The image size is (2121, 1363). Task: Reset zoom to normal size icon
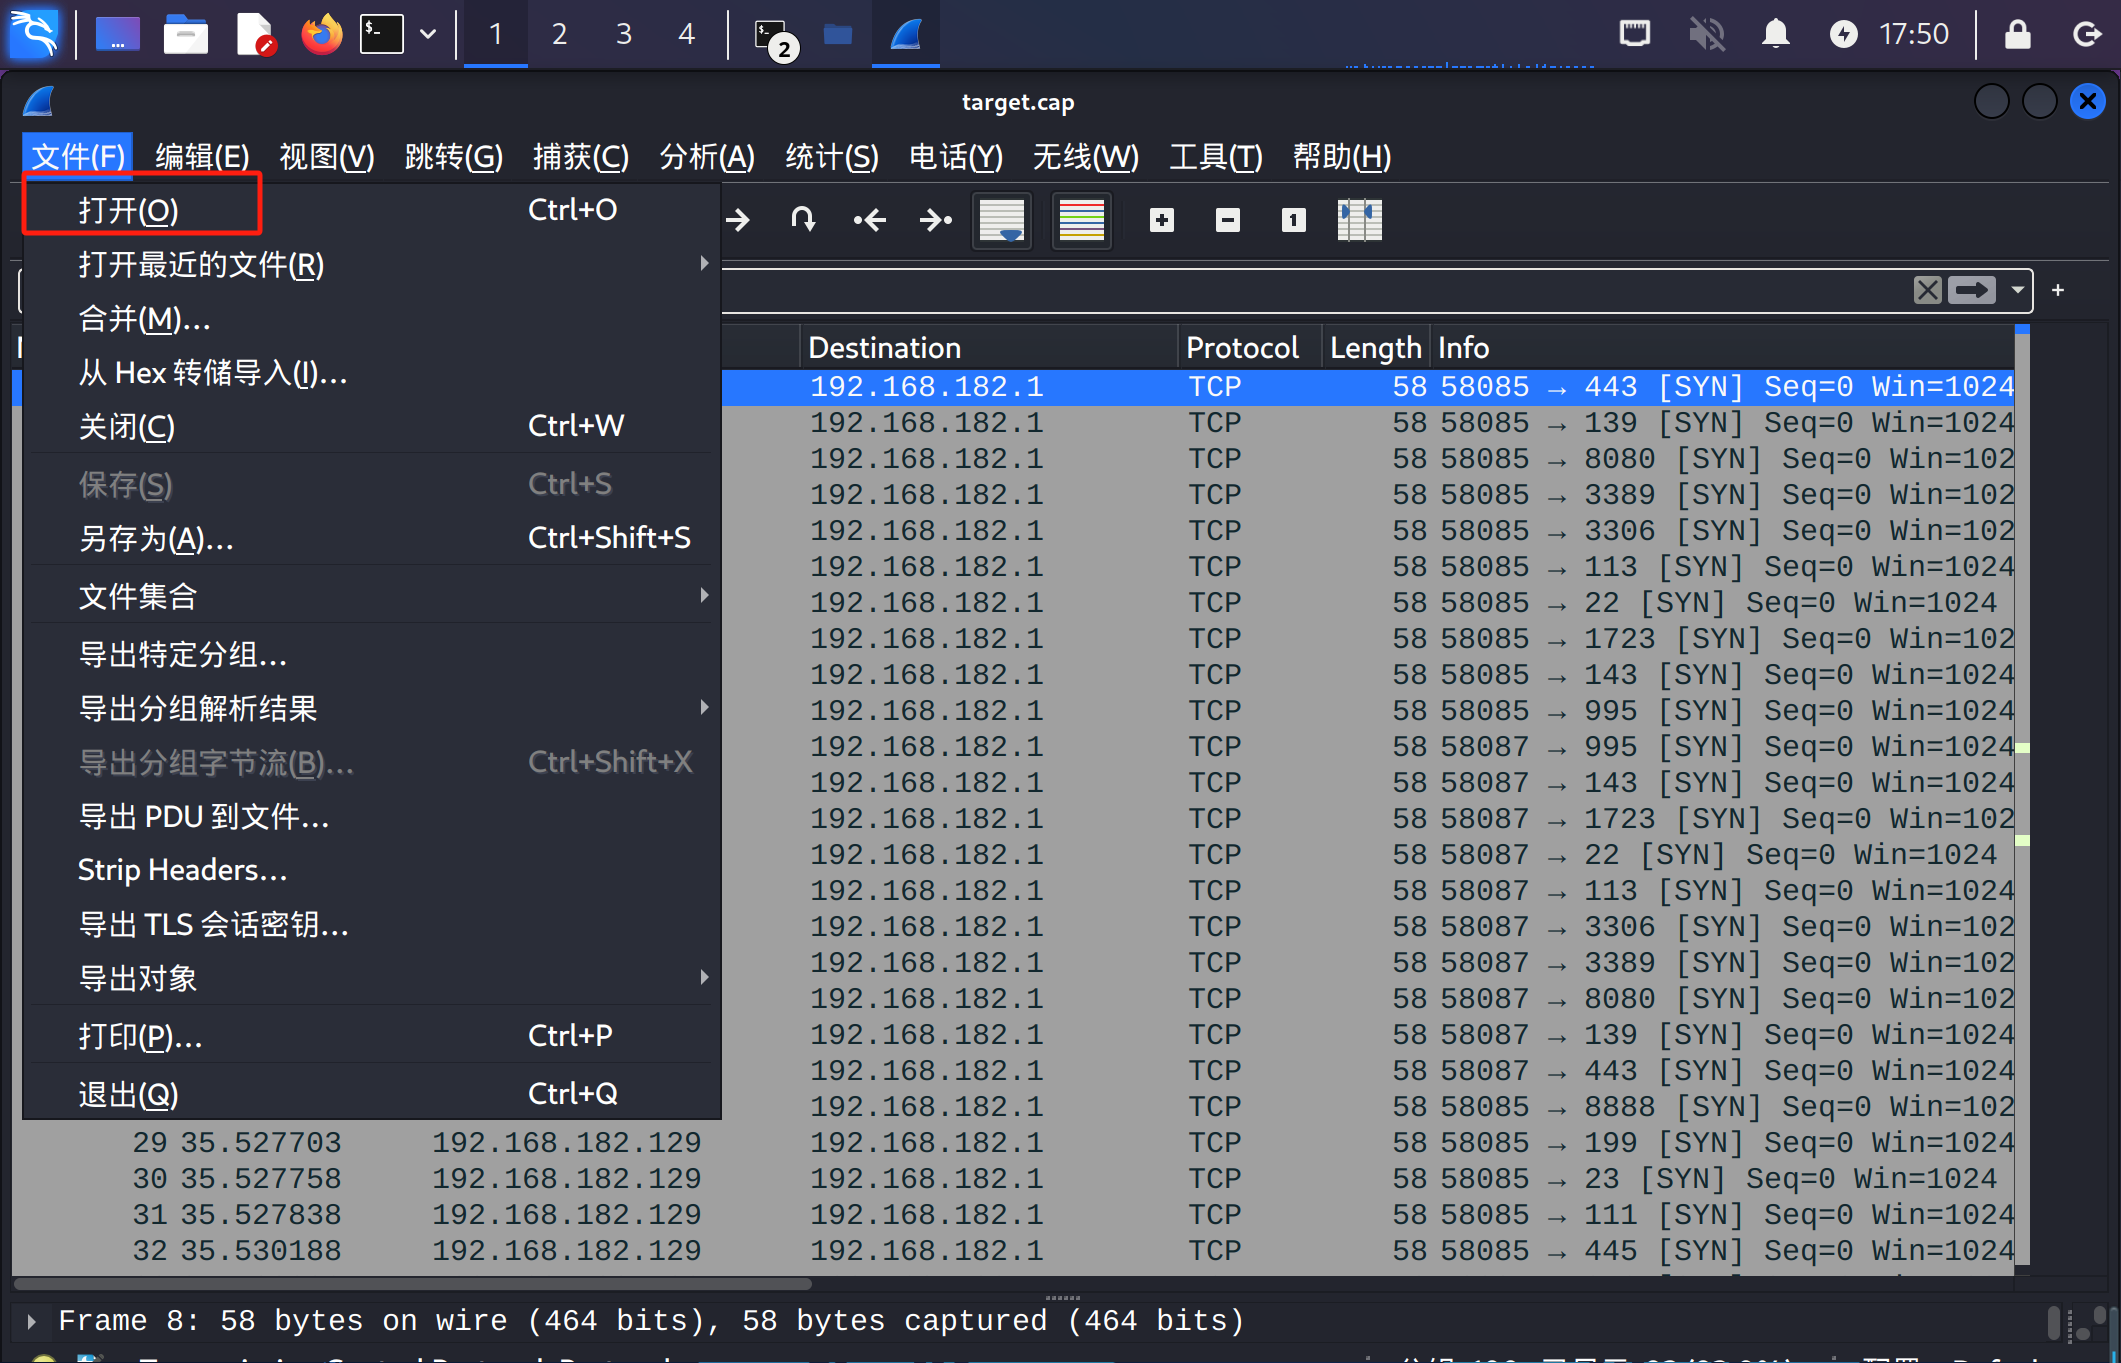pyautogui.click(x=1293, y=220)
